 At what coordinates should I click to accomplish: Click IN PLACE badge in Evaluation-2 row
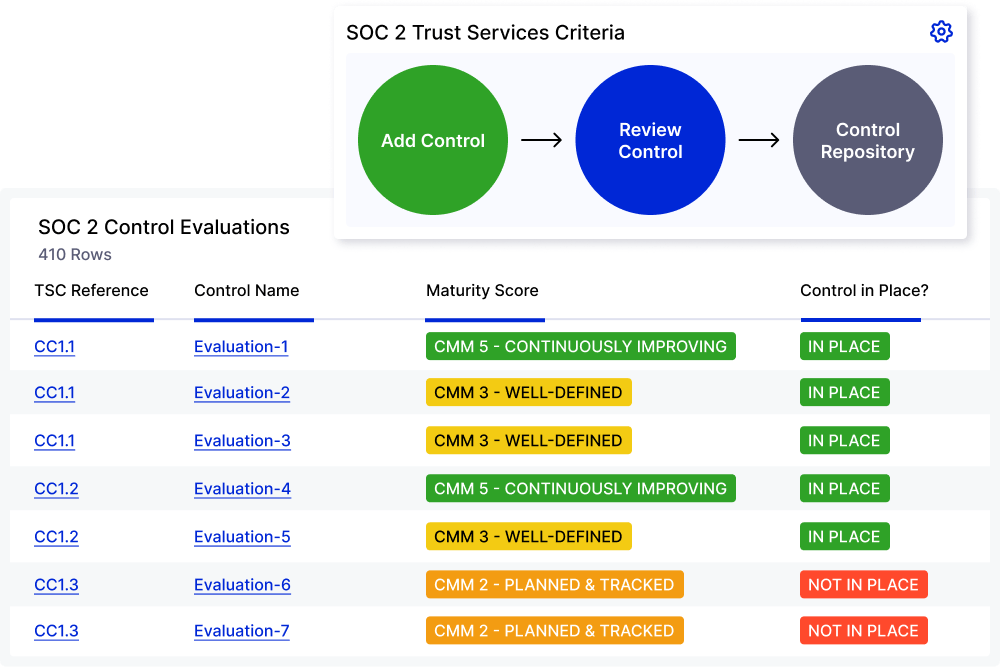coord(844,392)
